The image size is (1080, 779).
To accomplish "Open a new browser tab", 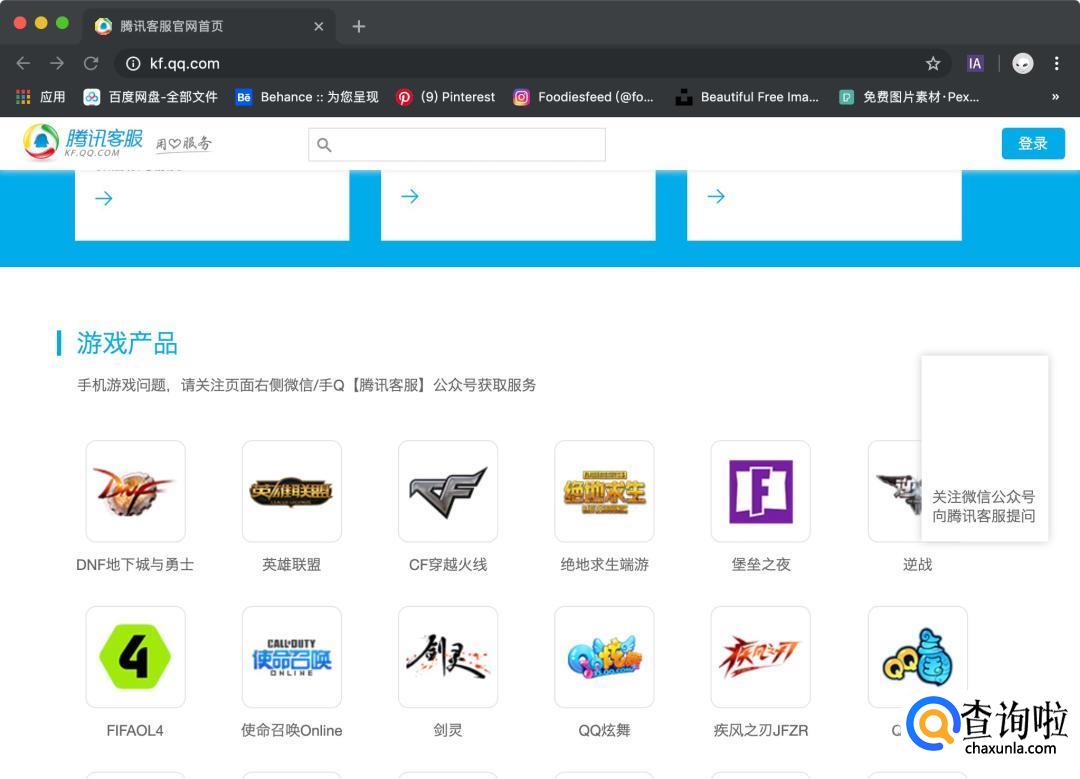I will (x=359, y=26).
